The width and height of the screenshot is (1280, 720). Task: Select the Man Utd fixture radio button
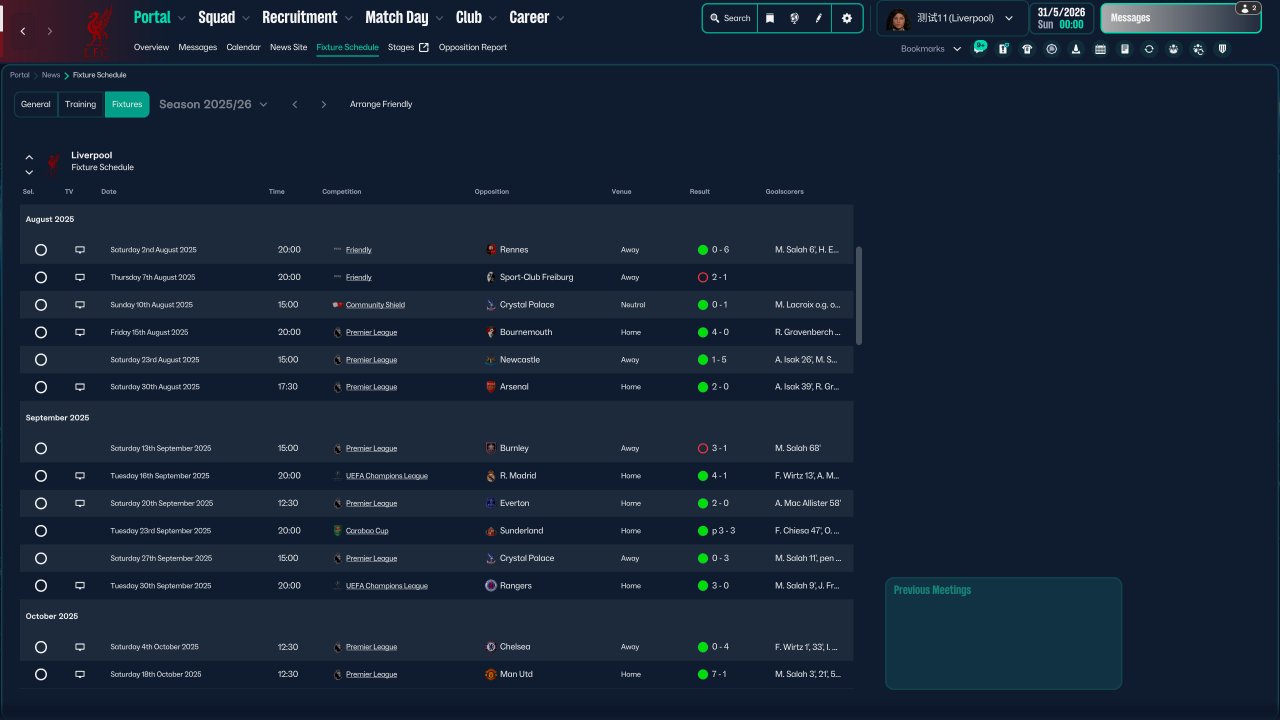[41, 675]
